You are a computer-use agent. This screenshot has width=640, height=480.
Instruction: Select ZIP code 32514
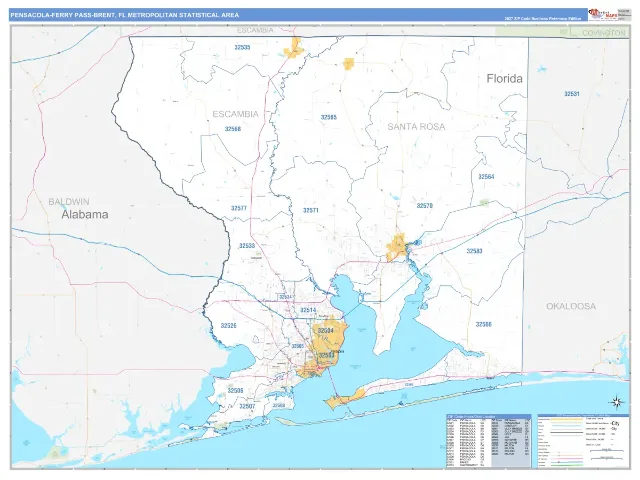[x=308, y=311]
